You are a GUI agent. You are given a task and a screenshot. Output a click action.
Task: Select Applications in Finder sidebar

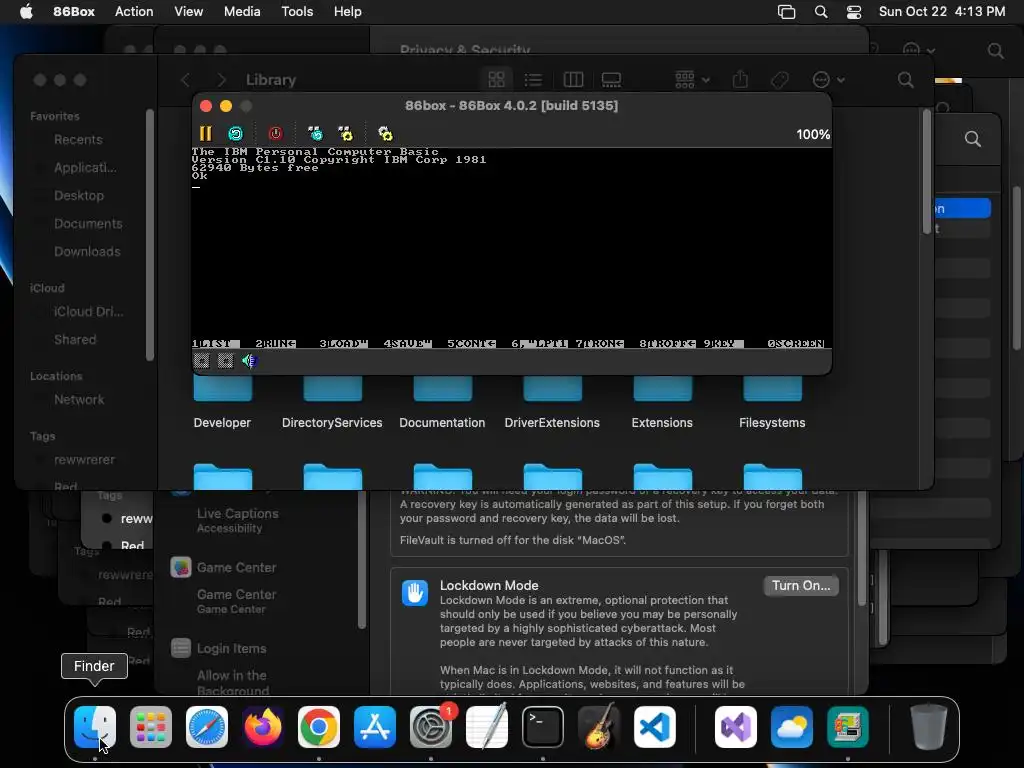[x=86, y=168]
